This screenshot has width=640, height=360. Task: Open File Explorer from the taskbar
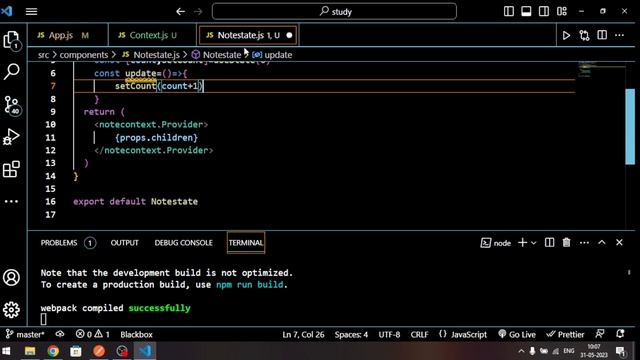coord(30,351)
